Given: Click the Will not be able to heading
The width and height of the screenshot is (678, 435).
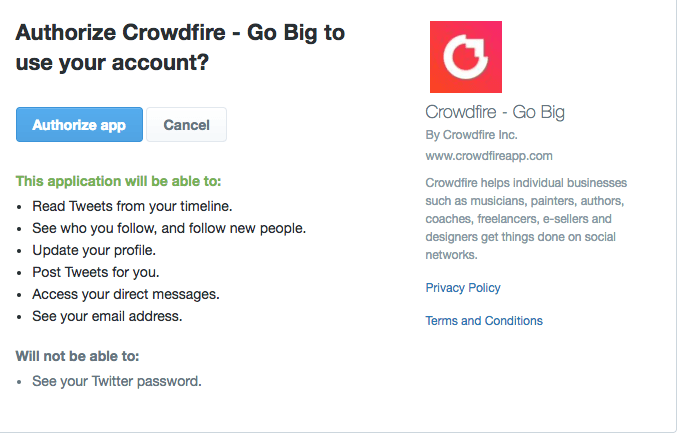Looking at the screenshot, I should pyautogui.click(x=77, y=356).
